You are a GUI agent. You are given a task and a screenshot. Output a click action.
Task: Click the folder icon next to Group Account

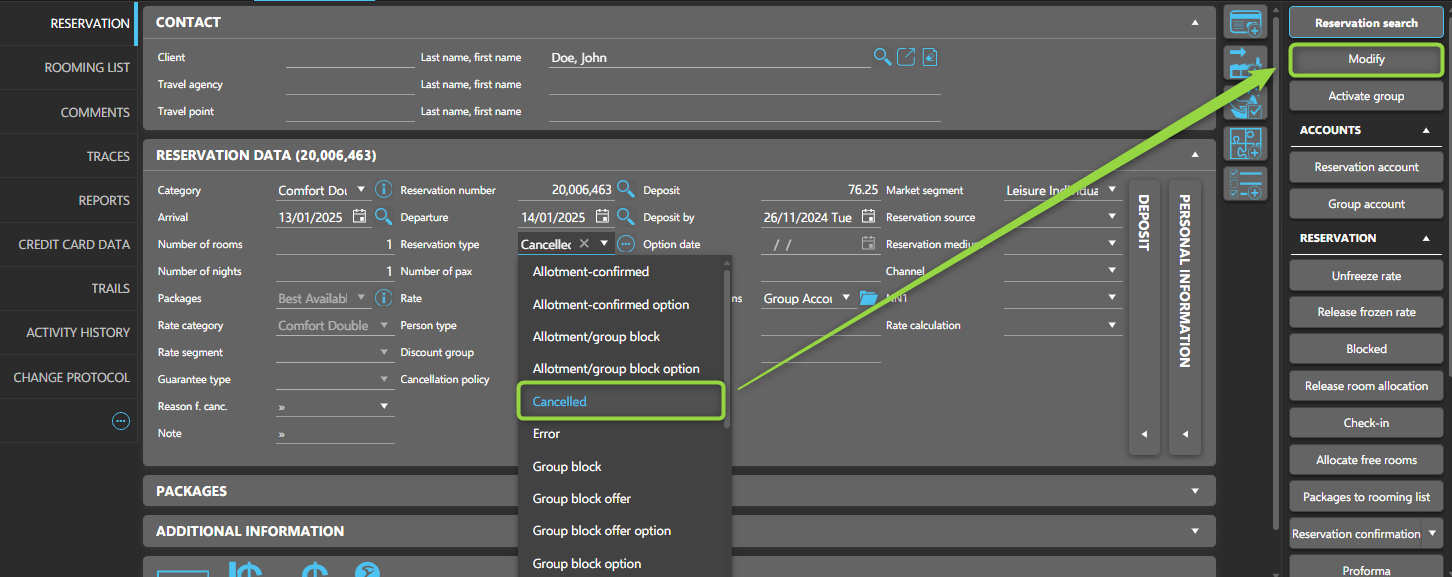pos(867,298)
